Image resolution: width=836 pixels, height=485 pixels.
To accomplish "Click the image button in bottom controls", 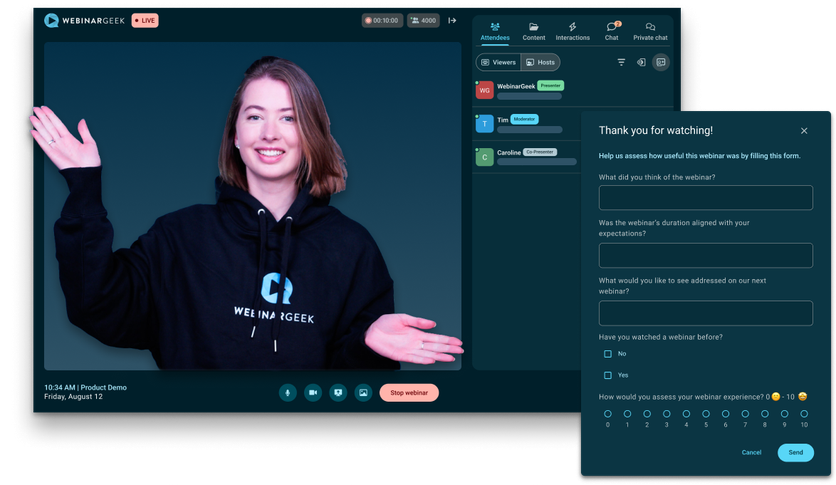I will (363, 393).
